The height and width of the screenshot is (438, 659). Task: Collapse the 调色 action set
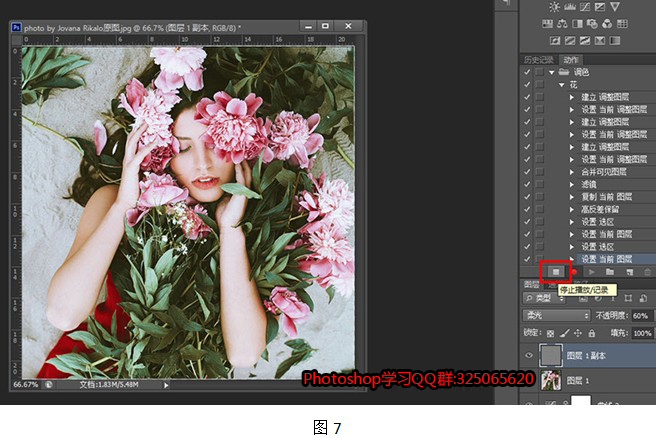(x=551, y=72)
